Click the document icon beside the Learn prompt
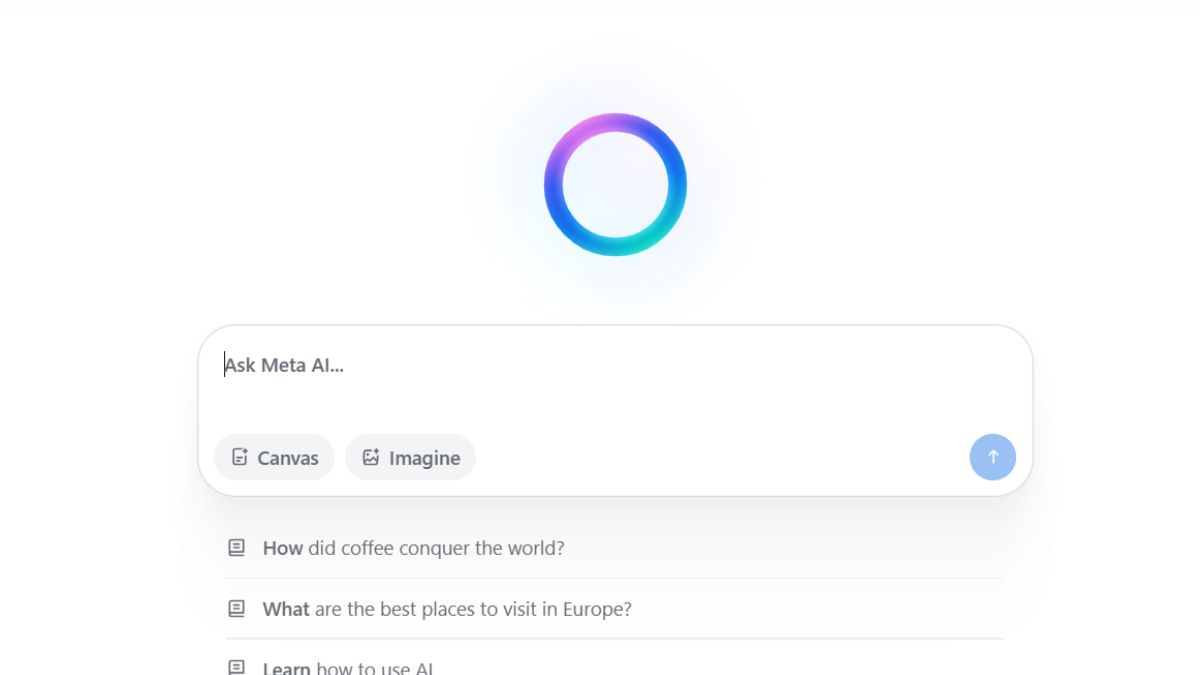The width and height of the screenshot is (1200, 675). pos(236,666)
